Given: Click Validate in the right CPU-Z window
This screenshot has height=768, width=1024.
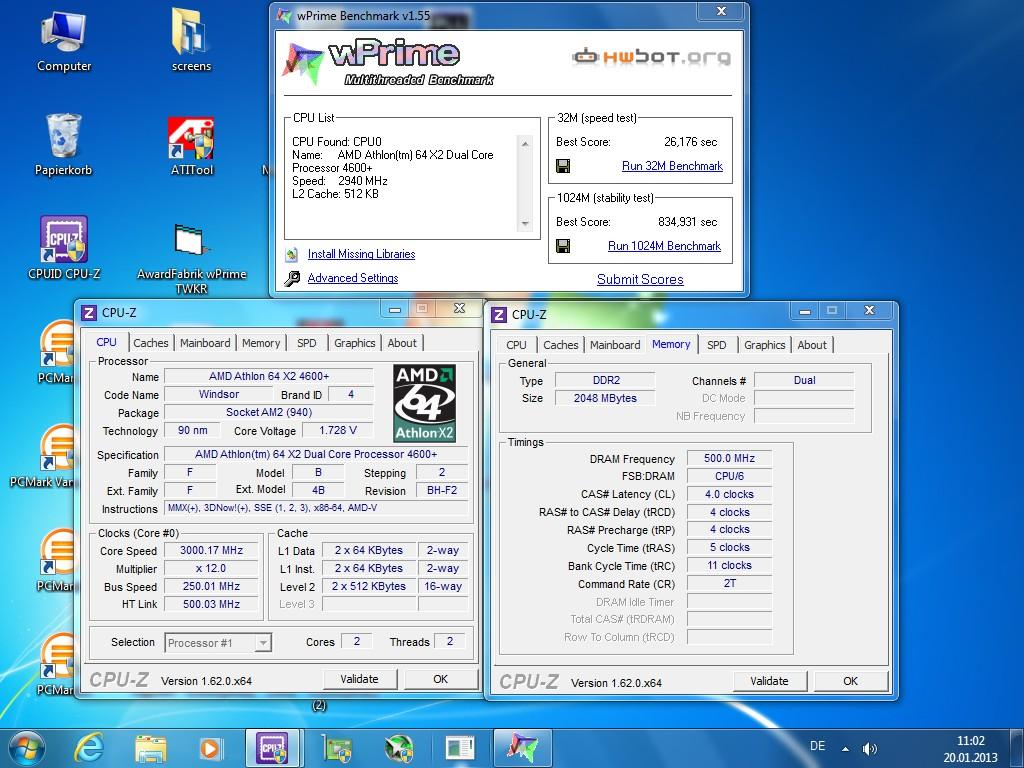Looking at the screenshot, I should pos(769,681).
